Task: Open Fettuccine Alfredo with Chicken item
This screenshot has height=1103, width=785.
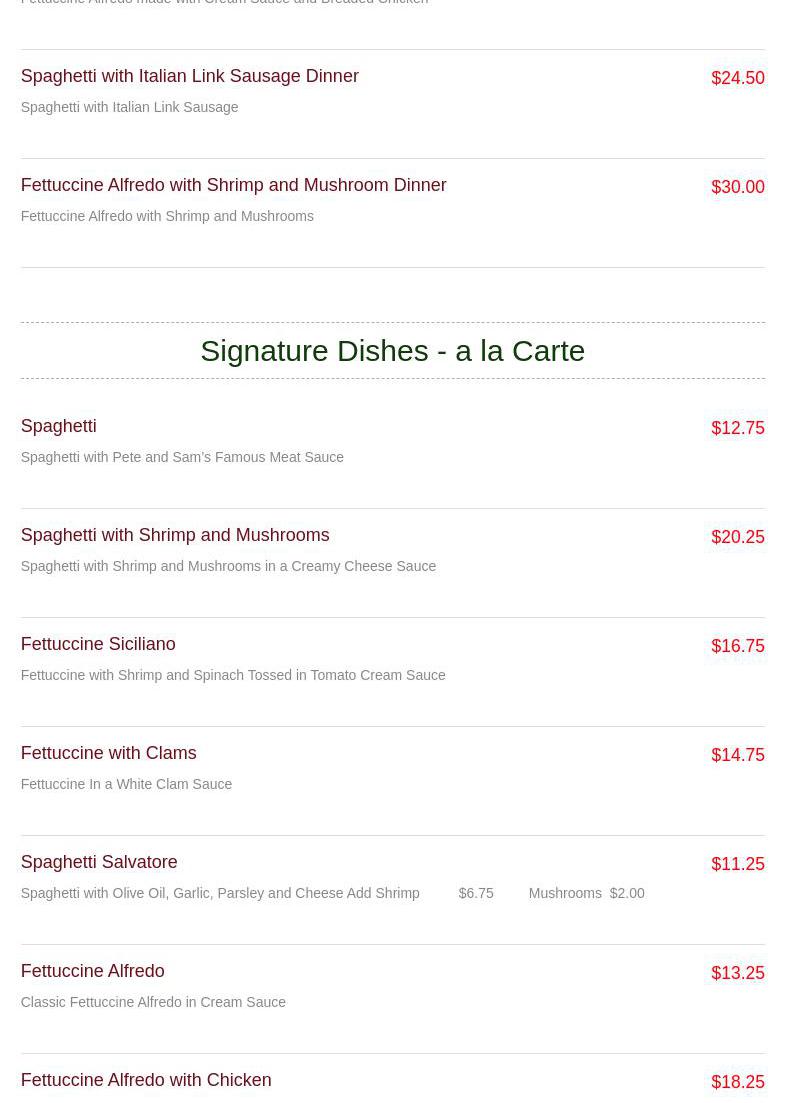Action: tap(146, 1080)
